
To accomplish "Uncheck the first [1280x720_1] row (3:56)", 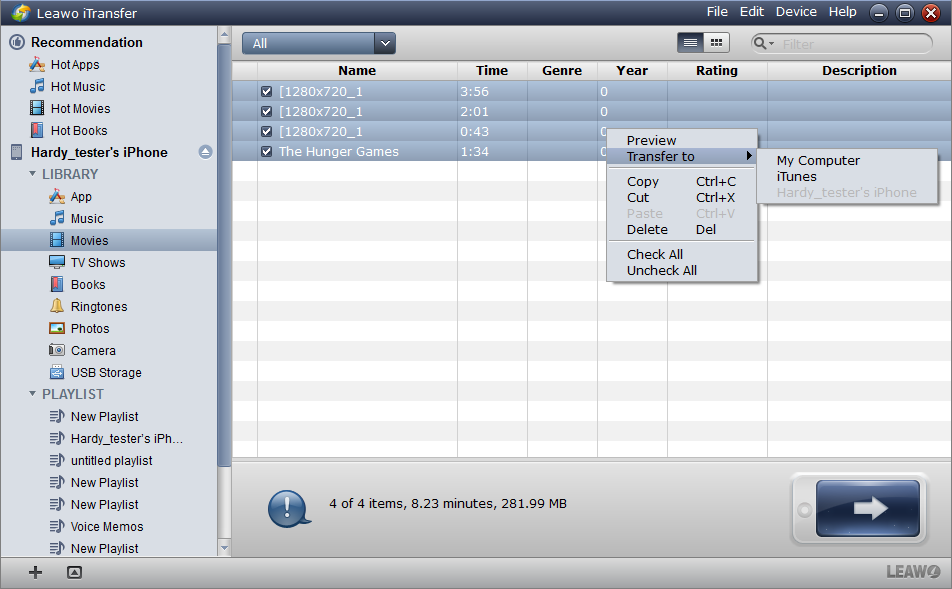I will [266, 92].
